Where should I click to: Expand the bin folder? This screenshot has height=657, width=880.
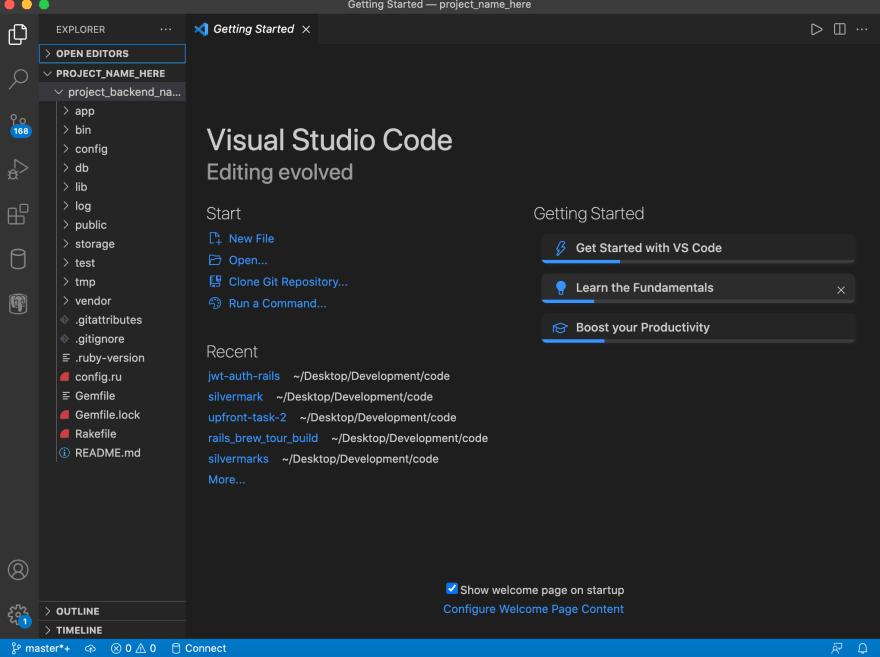click(112, 130)
